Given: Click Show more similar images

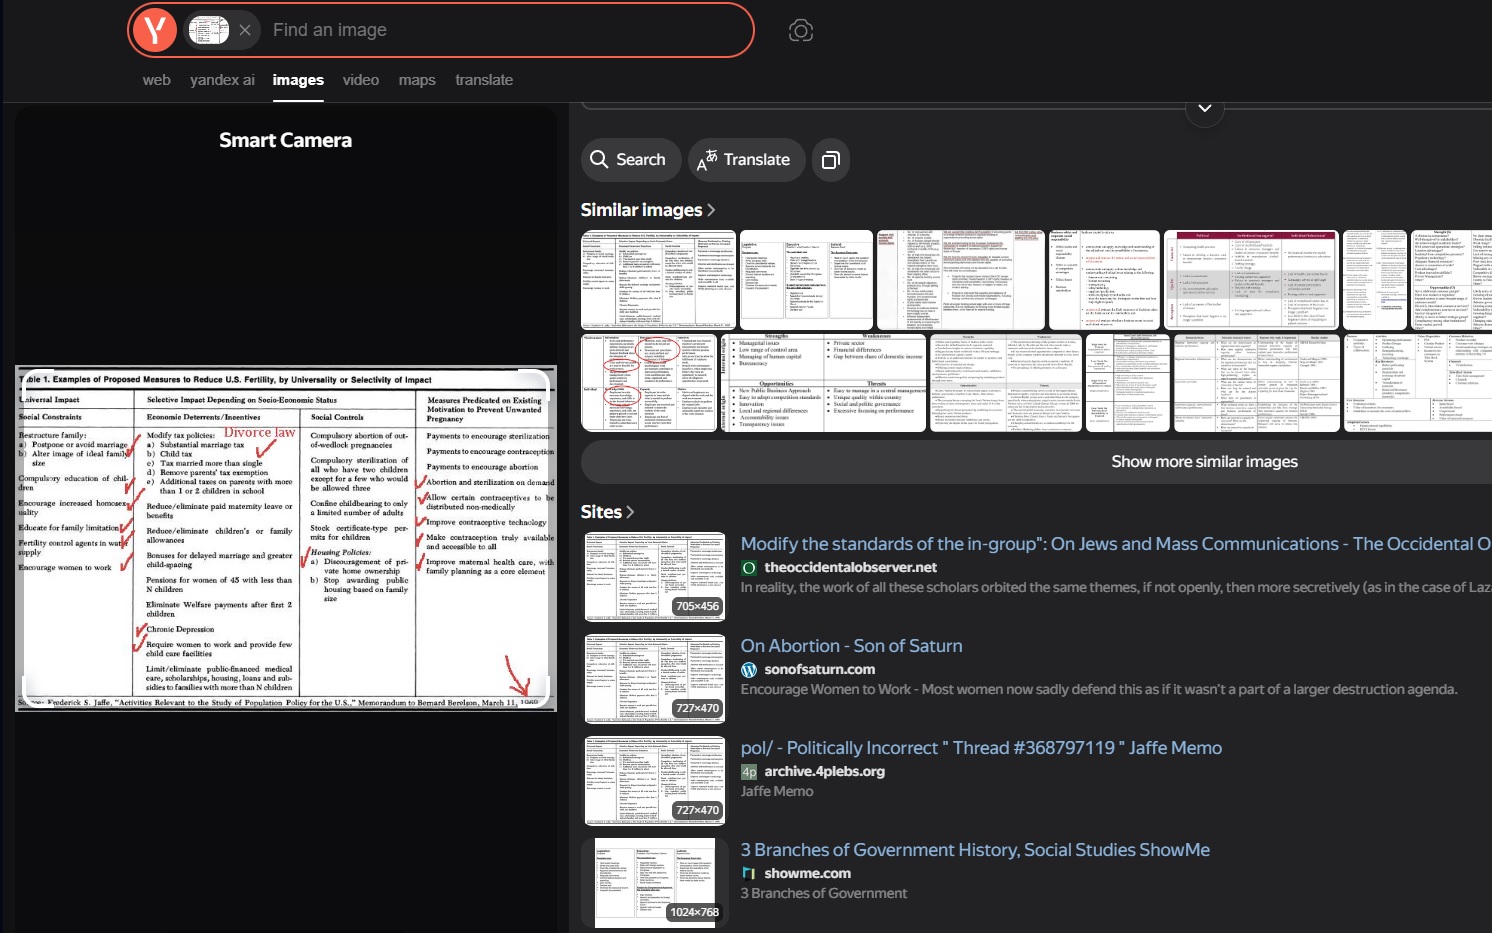Looking at the screenshot, I should pos(1204,462).
